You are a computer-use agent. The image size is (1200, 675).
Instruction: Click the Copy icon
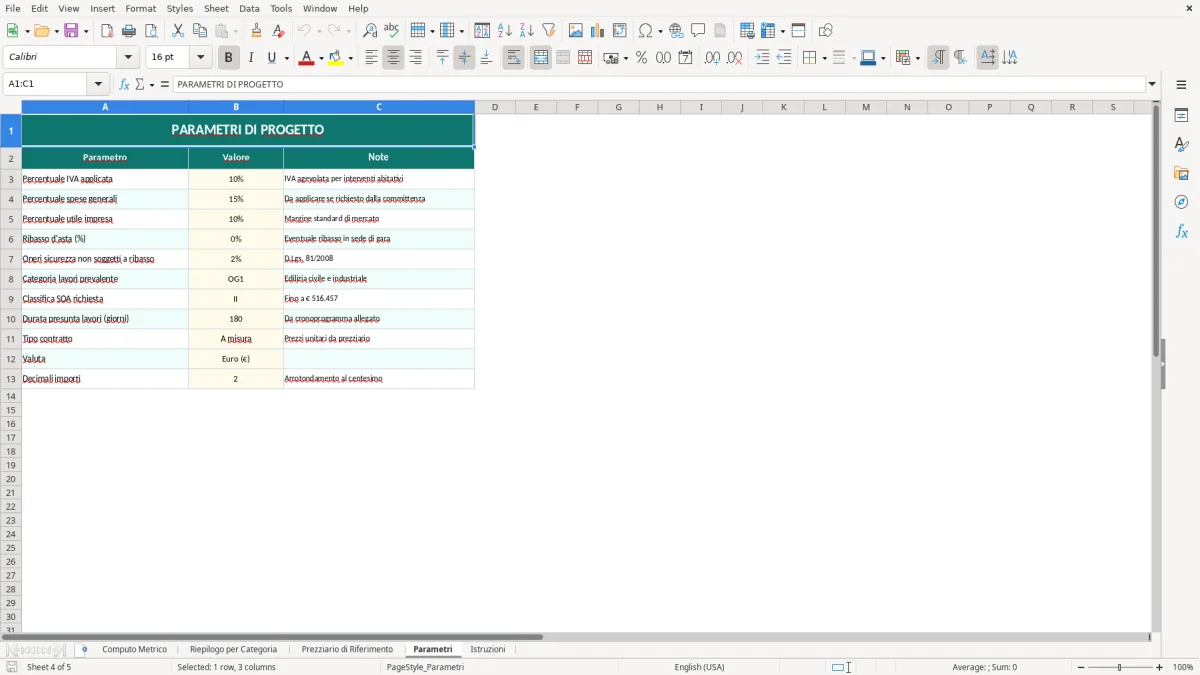click(200, 31)
